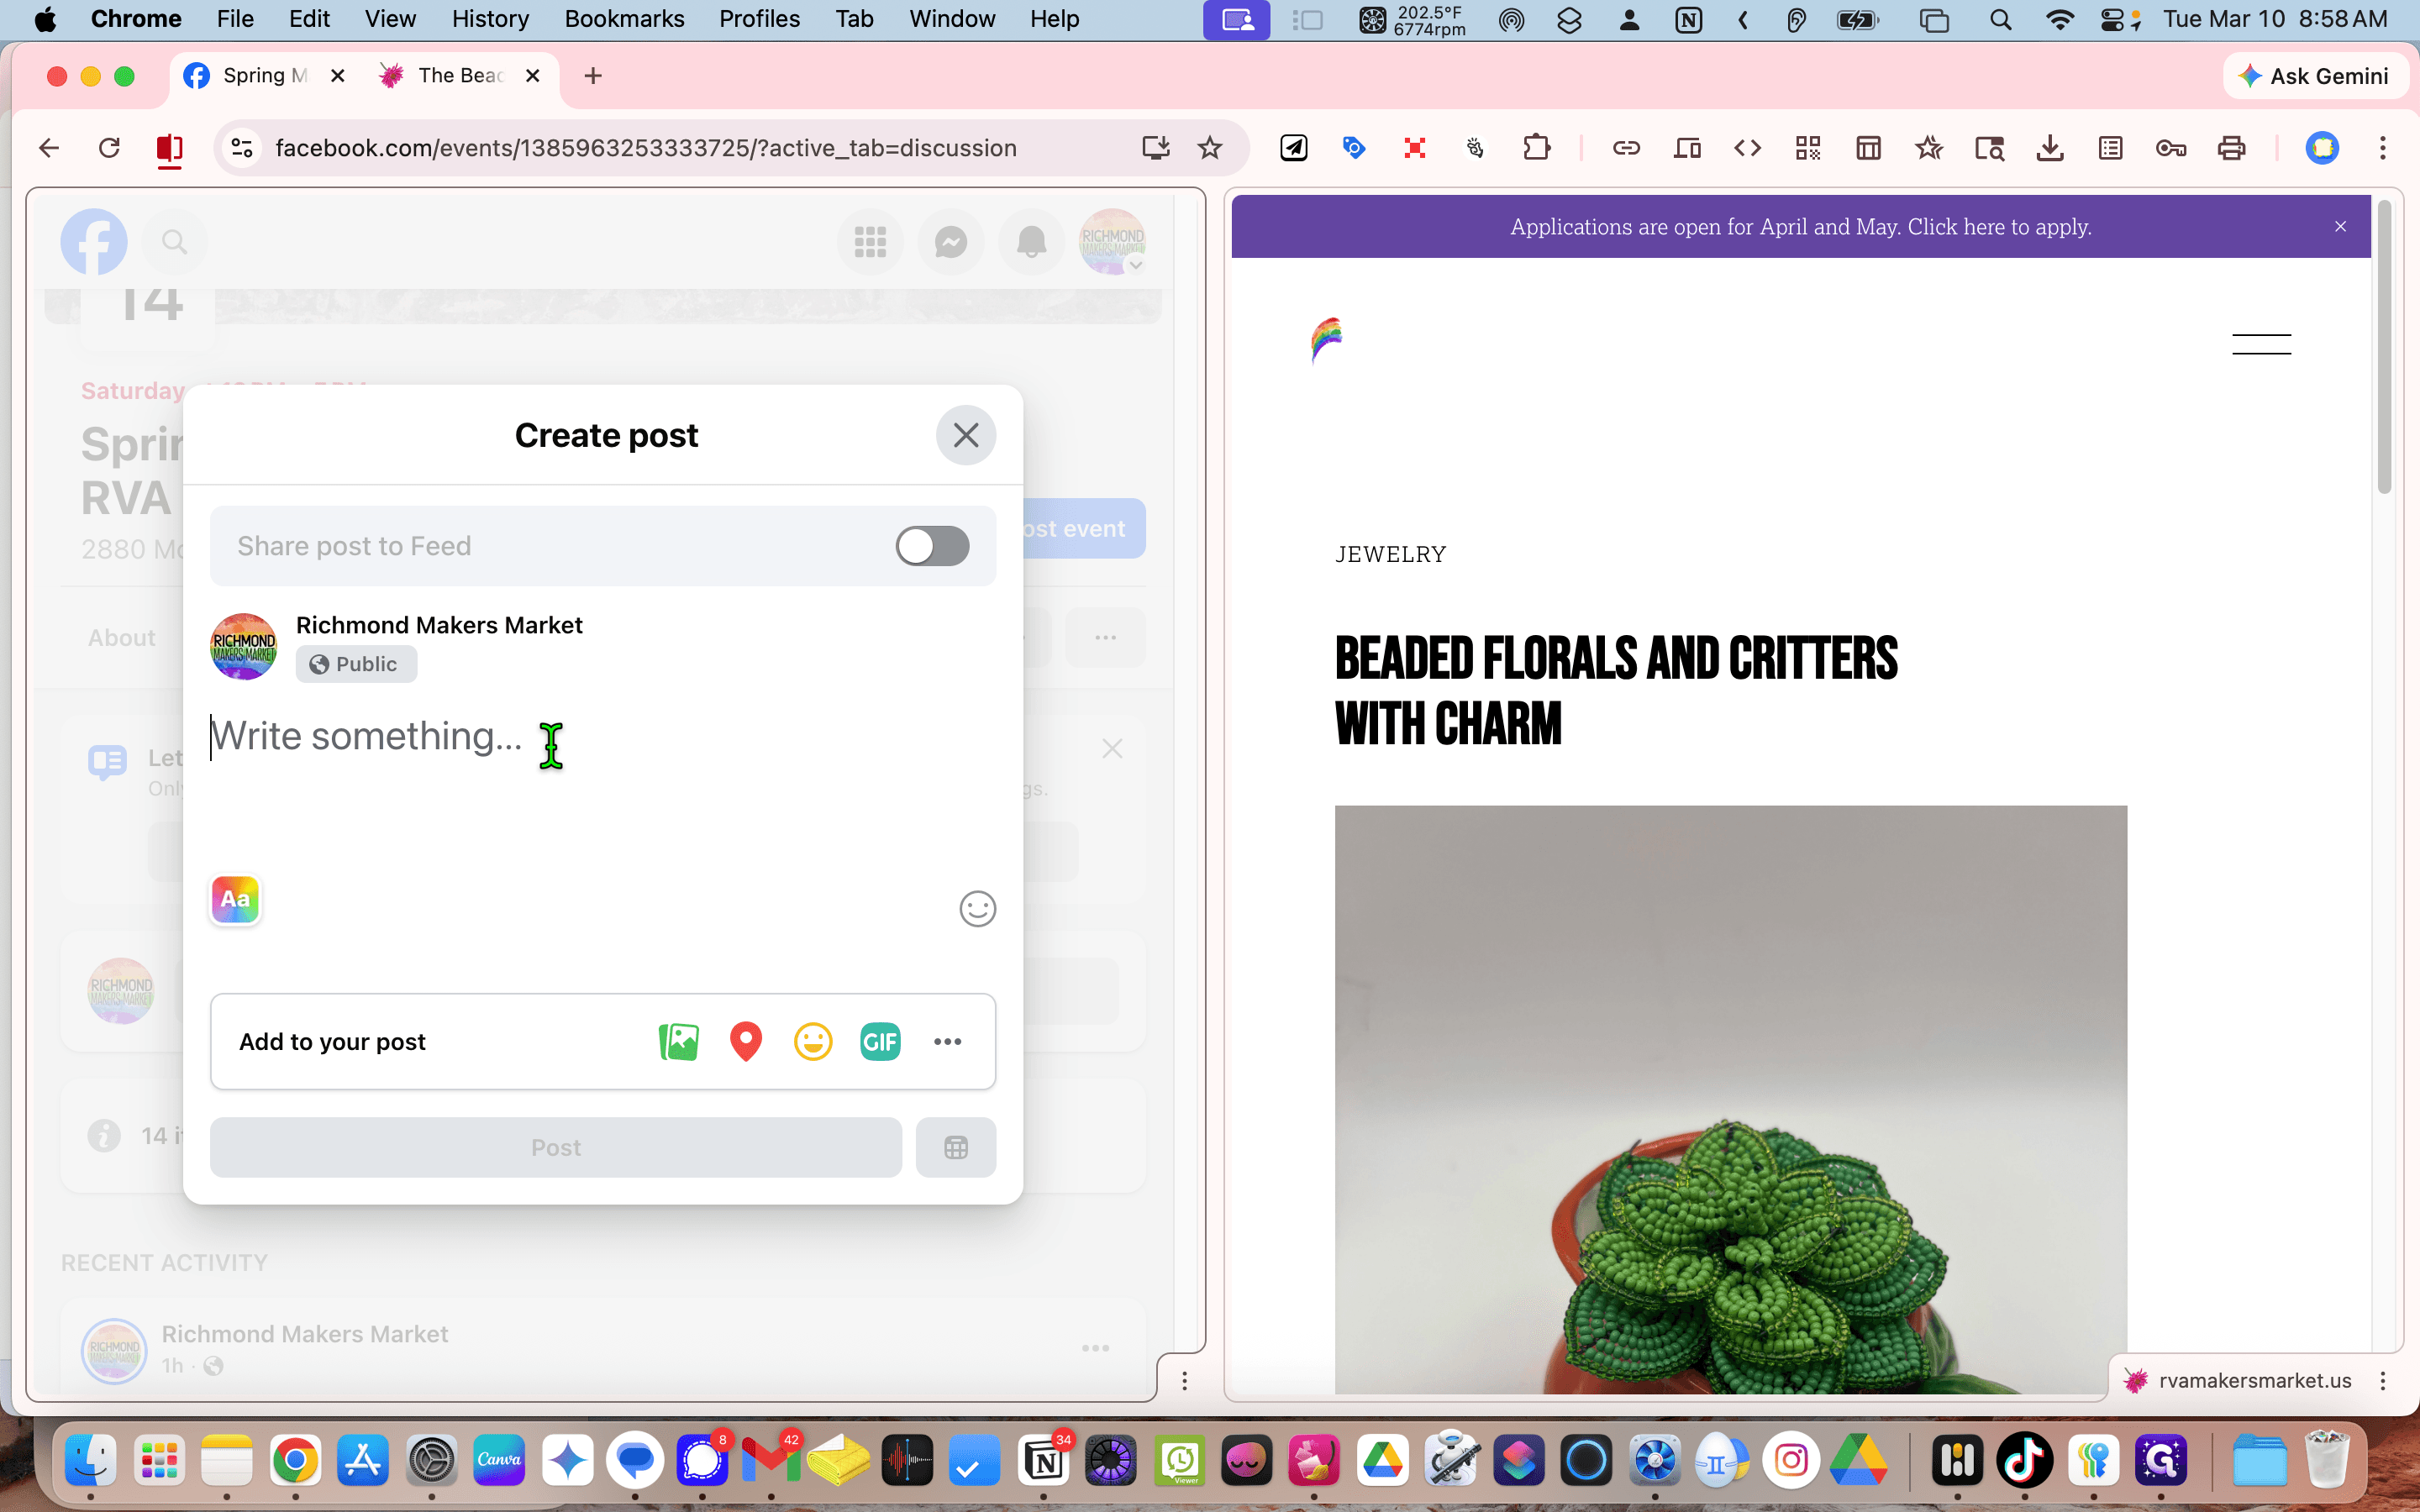The width and height of the screenshot is (2420, 1512).
Task: Click right pane scrollbar
Action: [2384, 346]
